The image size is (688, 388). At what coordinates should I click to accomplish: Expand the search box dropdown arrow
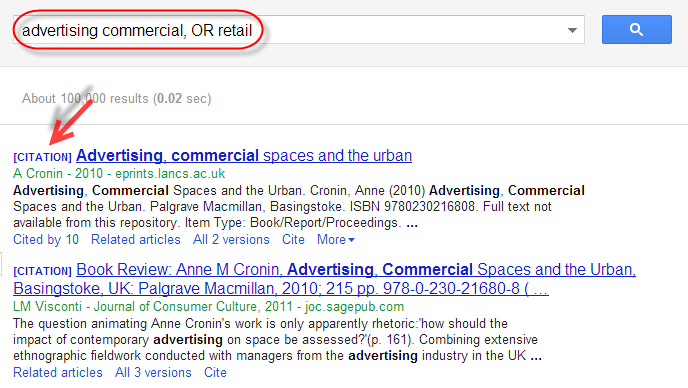click(572, 30)
